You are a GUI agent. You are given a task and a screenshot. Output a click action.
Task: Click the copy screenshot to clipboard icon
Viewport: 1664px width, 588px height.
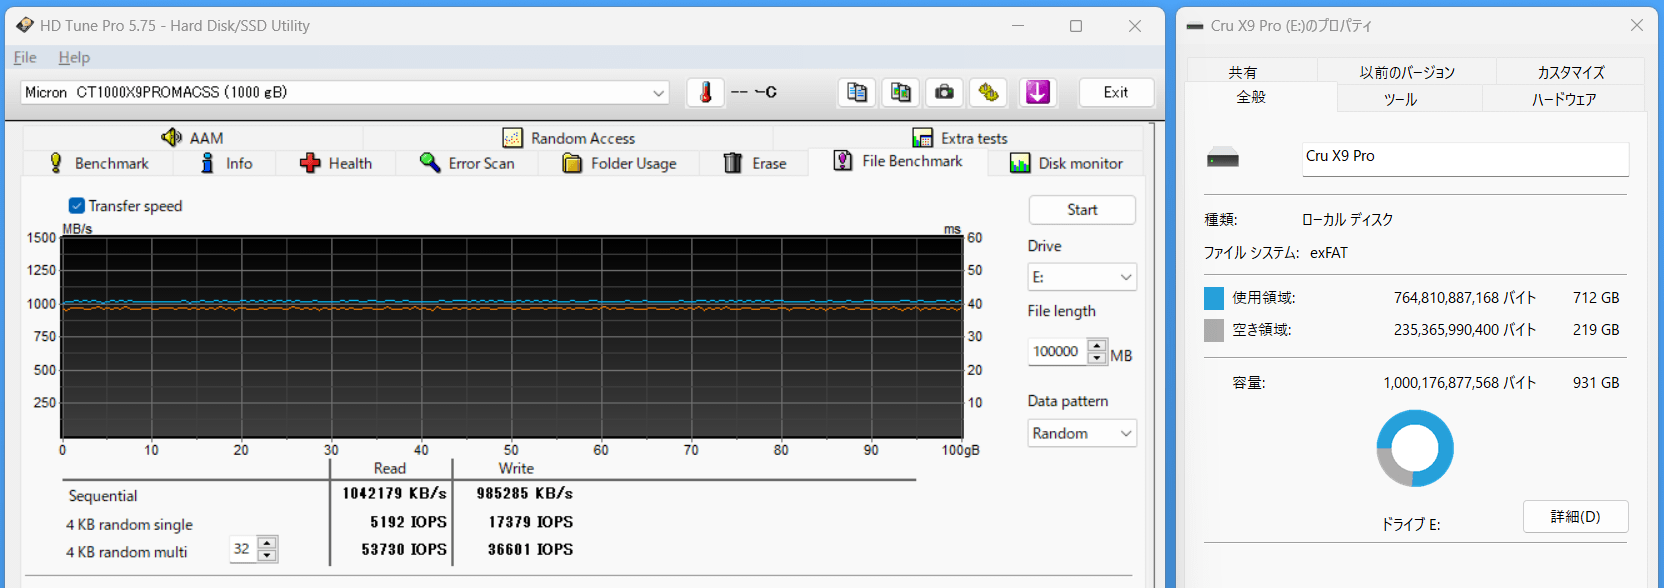pos(901,92)
